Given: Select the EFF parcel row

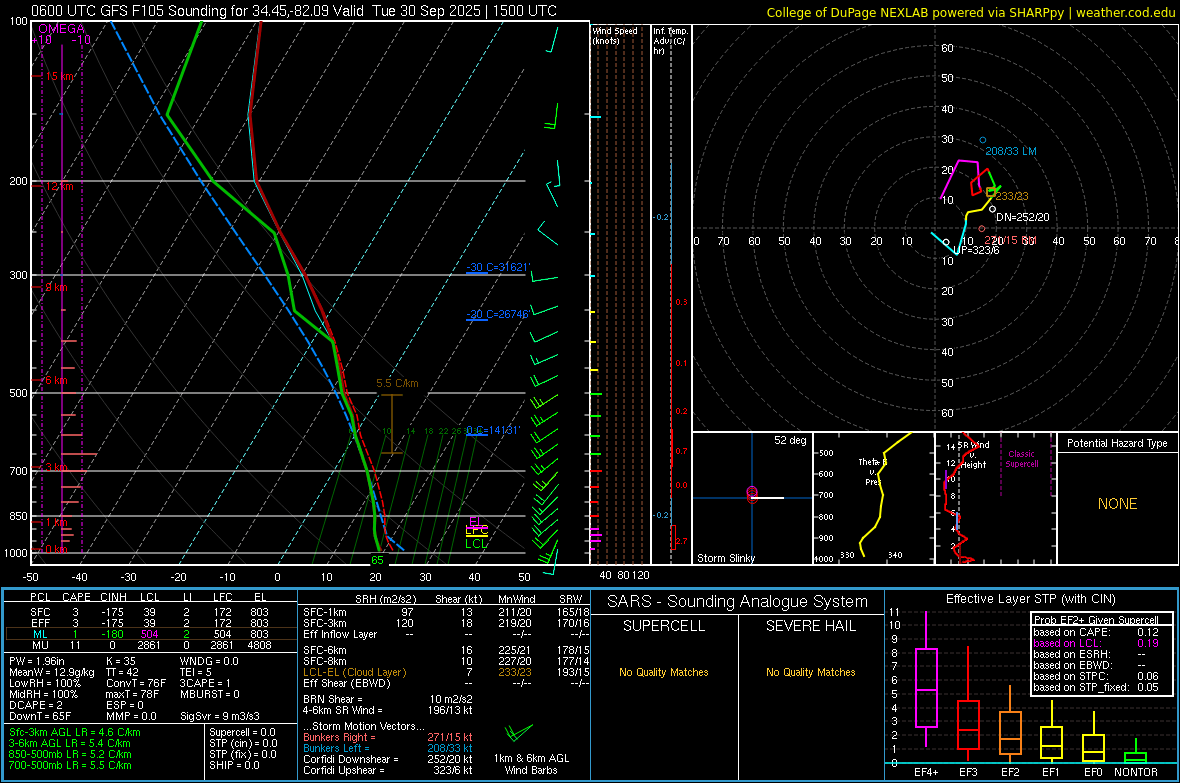Looking at the screenshot, I should pos(150,623).
